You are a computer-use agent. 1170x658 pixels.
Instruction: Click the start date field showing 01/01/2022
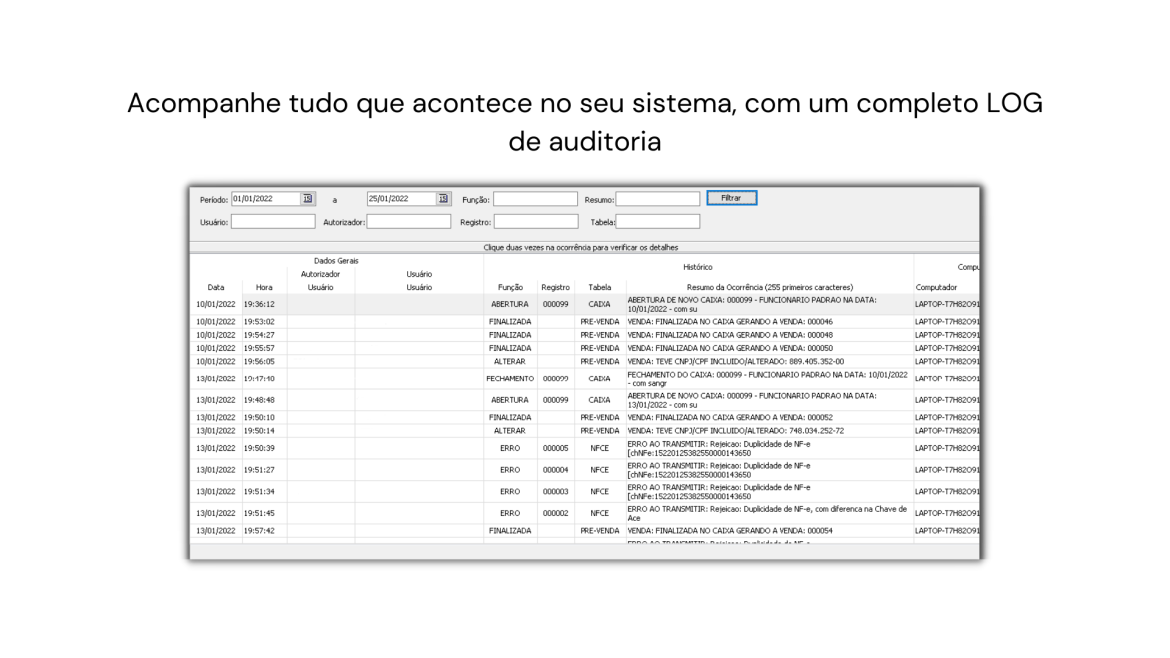(x=265, y=198)
